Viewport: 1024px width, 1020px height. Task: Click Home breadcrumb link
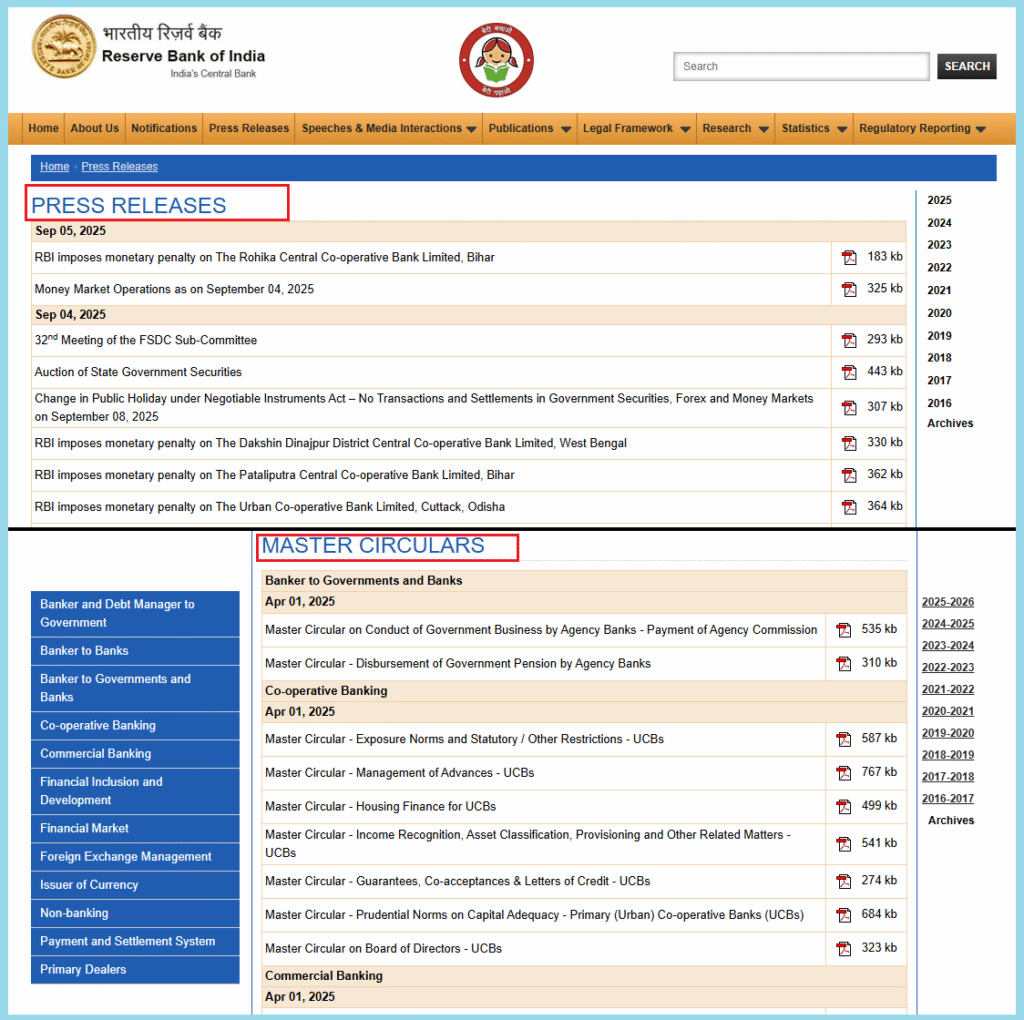tap(54, 167)
